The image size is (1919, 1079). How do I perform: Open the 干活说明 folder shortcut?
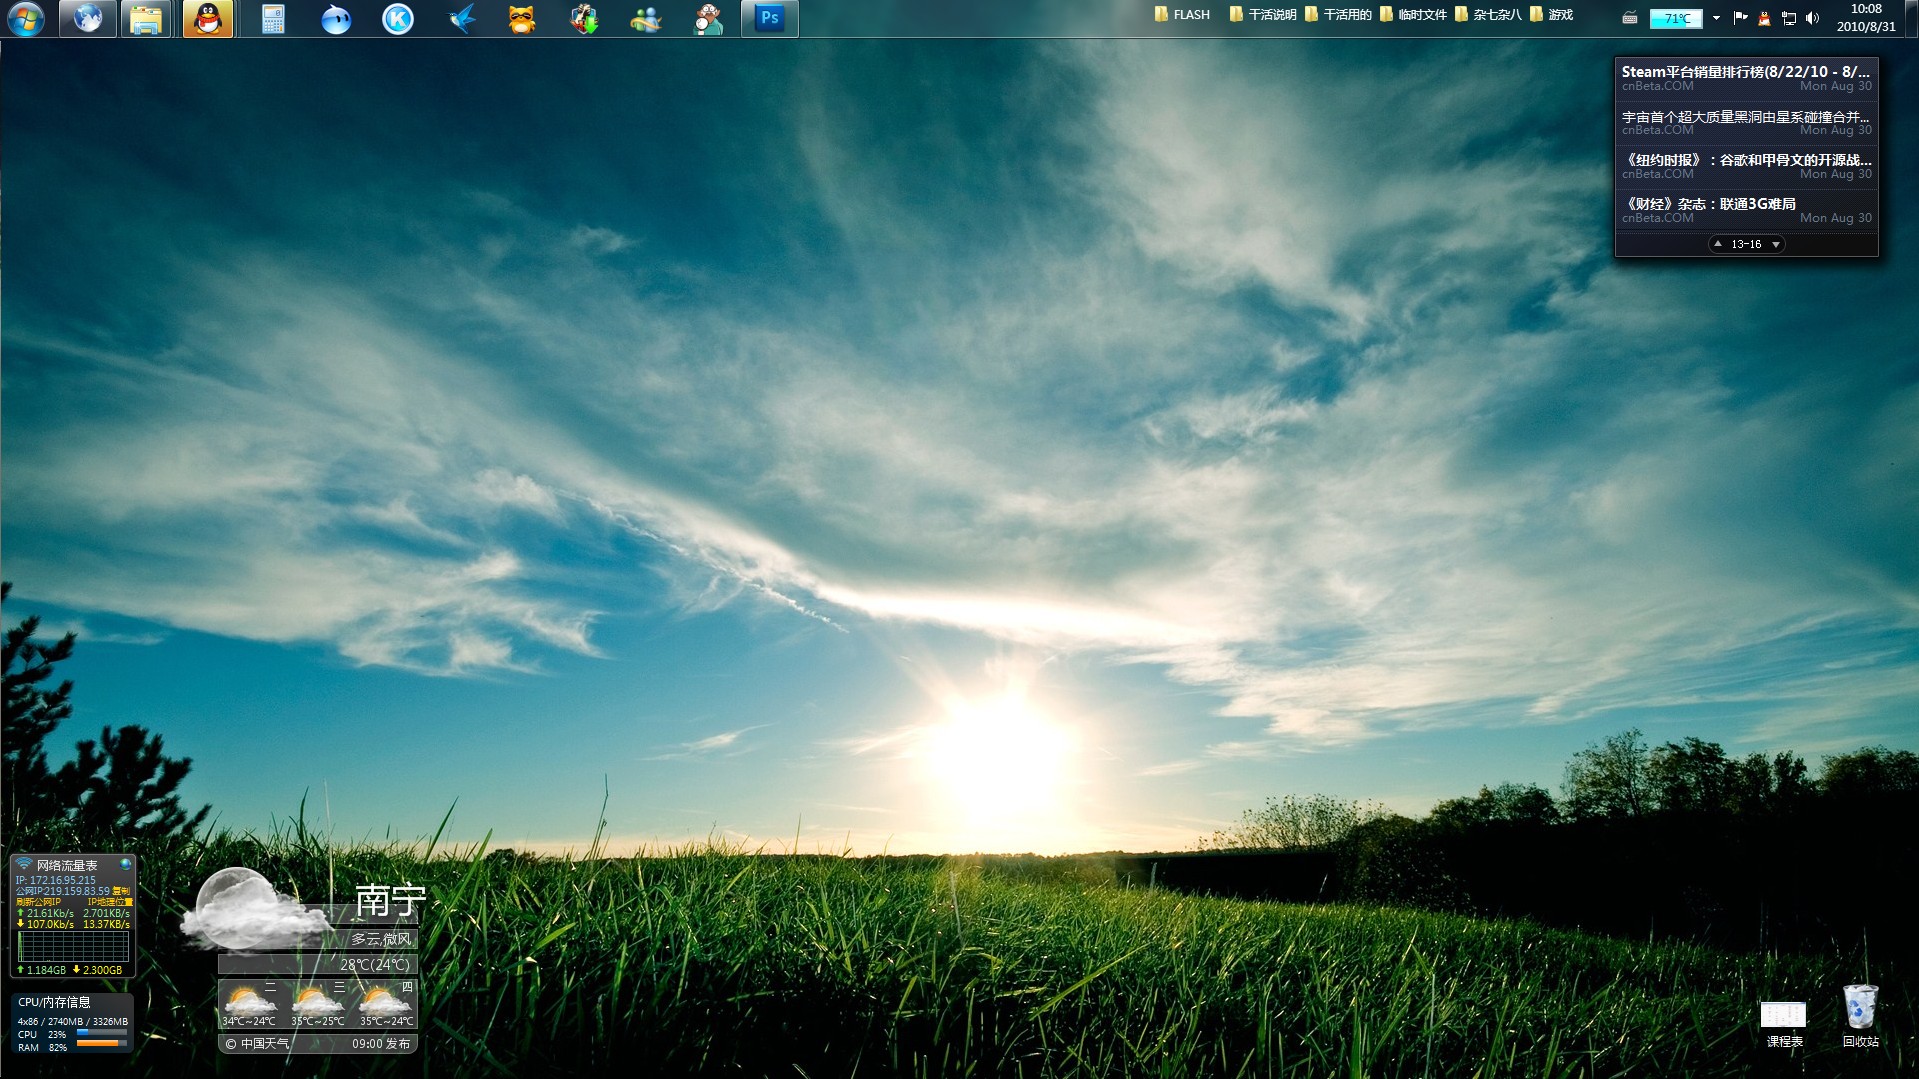coord(1263,15)
